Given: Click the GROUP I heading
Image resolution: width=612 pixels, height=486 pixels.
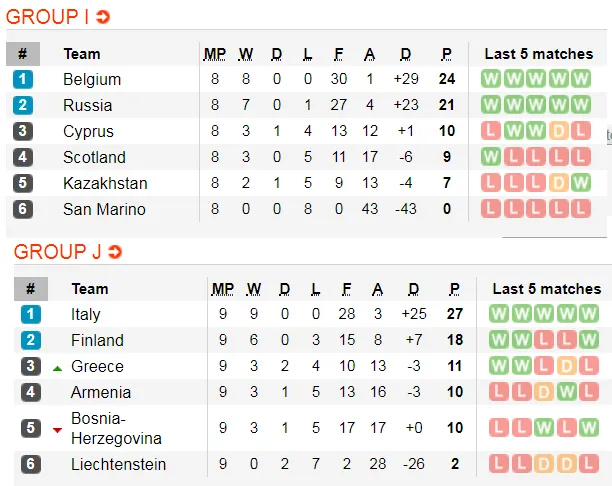Looking at the screenshot, I should [x=48, y=17].
